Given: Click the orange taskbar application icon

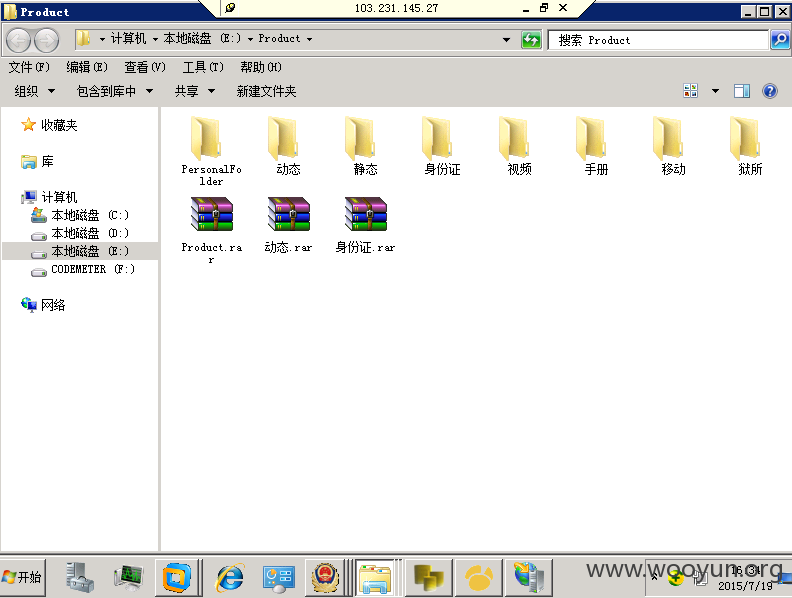Looking at the screenshot, I should [478, 577].
